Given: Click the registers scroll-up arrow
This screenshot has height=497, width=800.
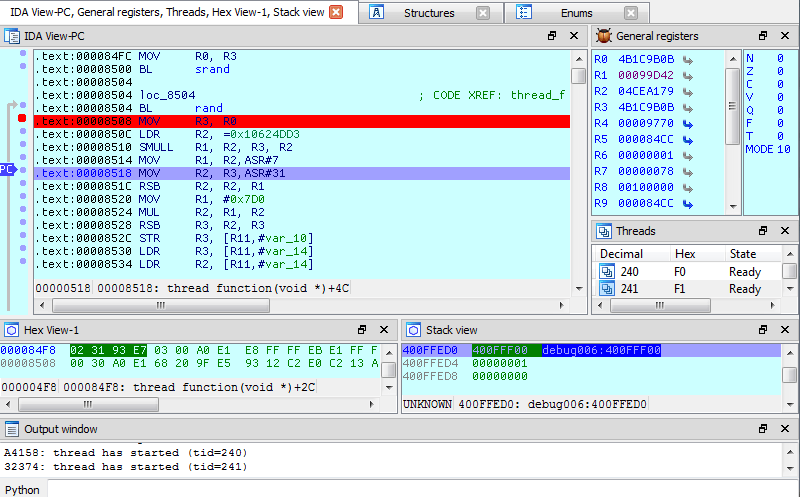Looking at the screenshot, I should pyautogui.click(x=733, y=59).
